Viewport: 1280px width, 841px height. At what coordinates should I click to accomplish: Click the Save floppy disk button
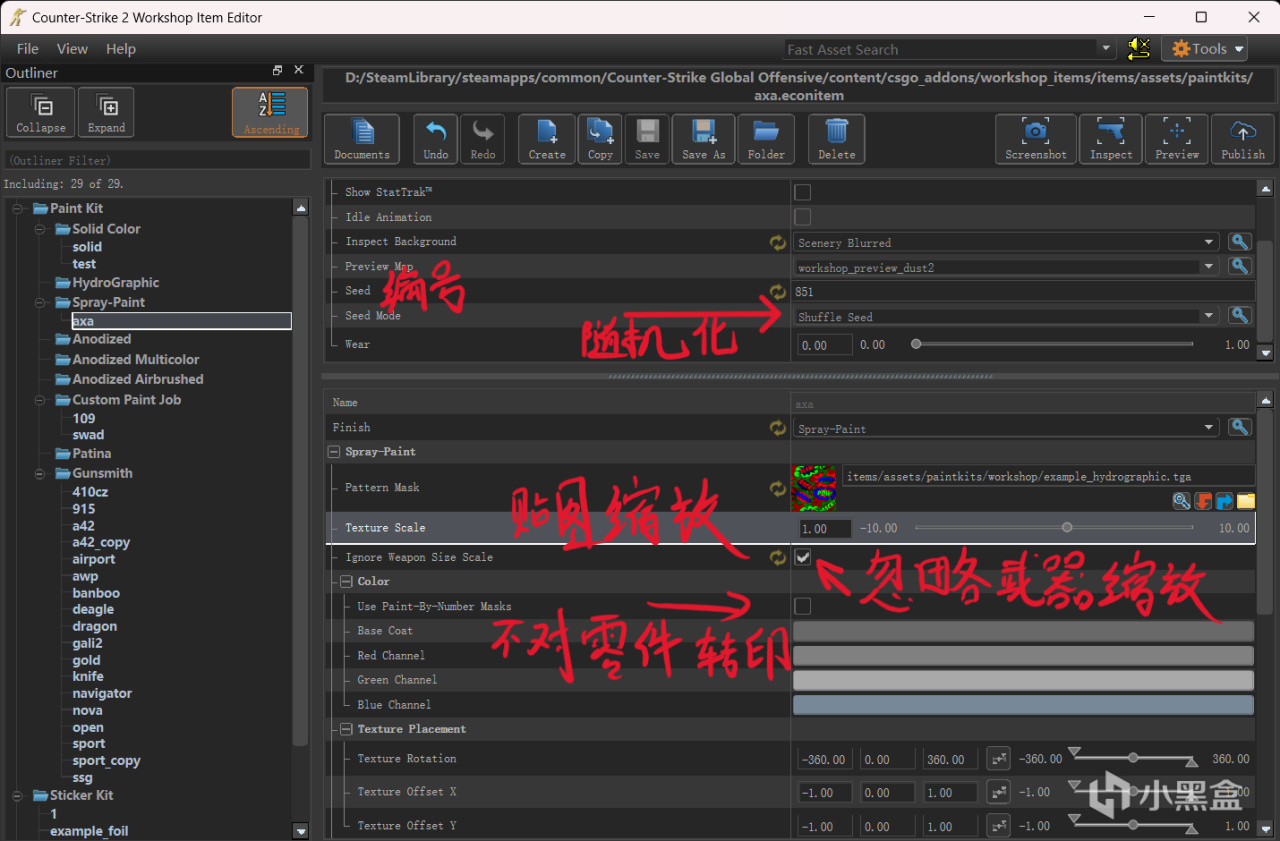point(647,139)
